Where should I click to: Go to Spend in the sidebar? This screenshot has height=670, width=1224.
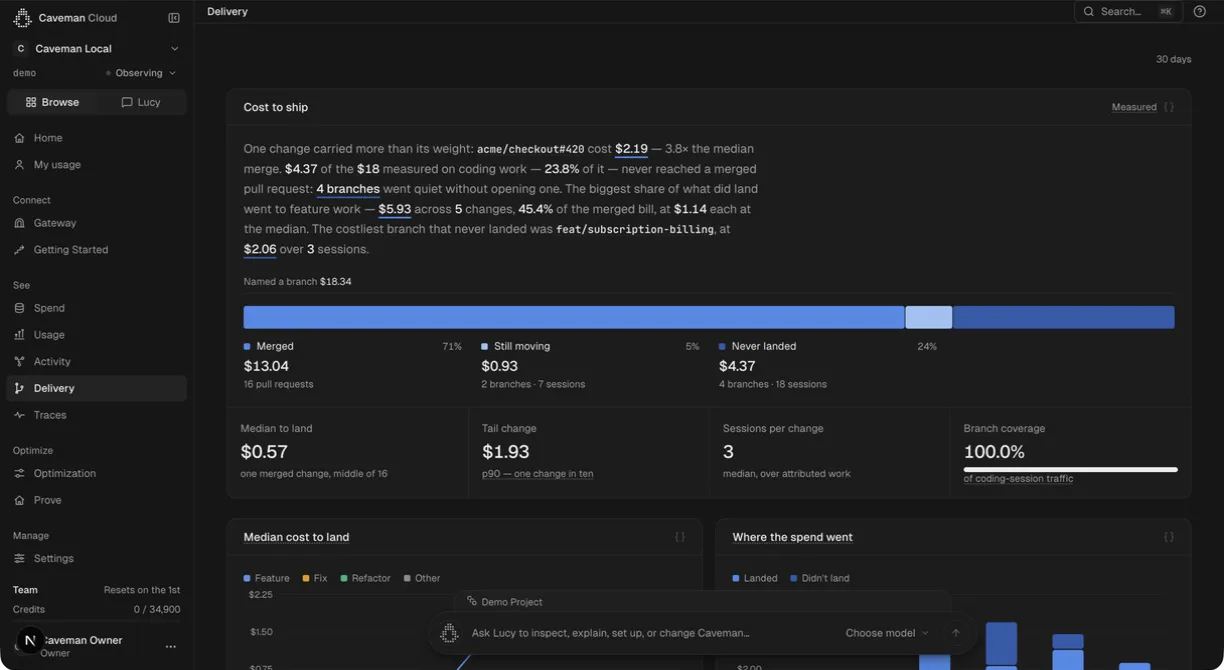[97, 308]
